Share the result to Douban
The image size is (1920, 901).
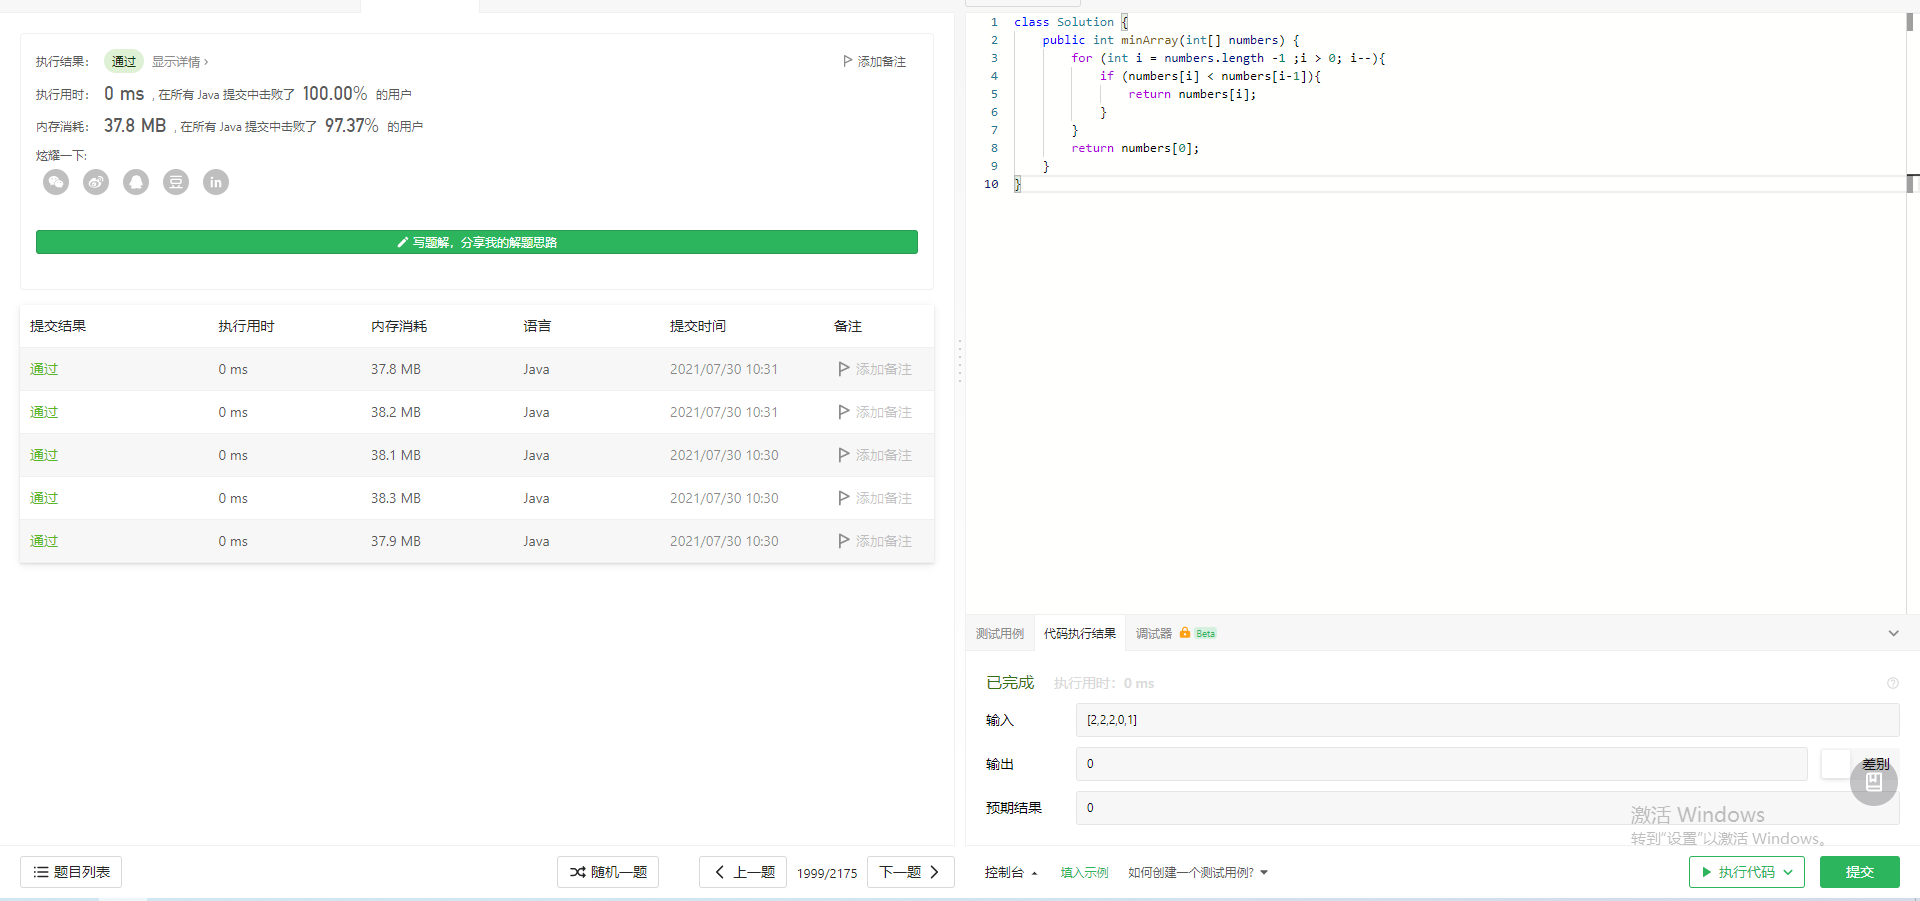coord(176,182)
